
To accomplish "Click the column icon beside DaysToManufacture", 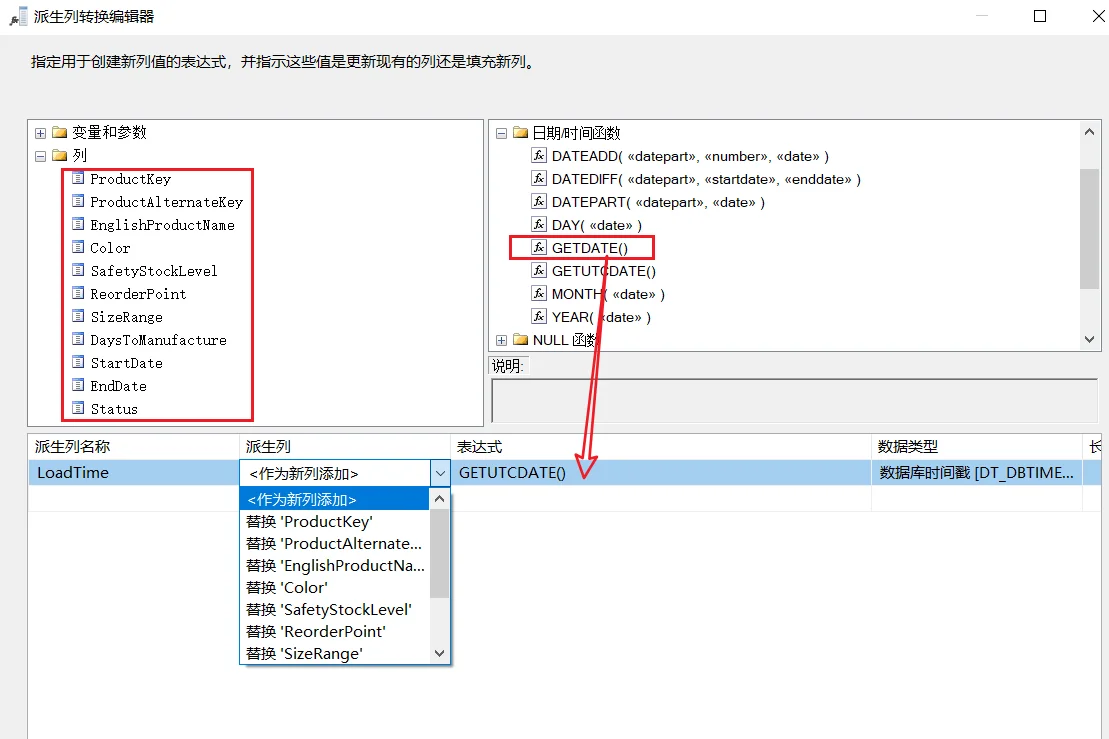I will click(79, 339).
